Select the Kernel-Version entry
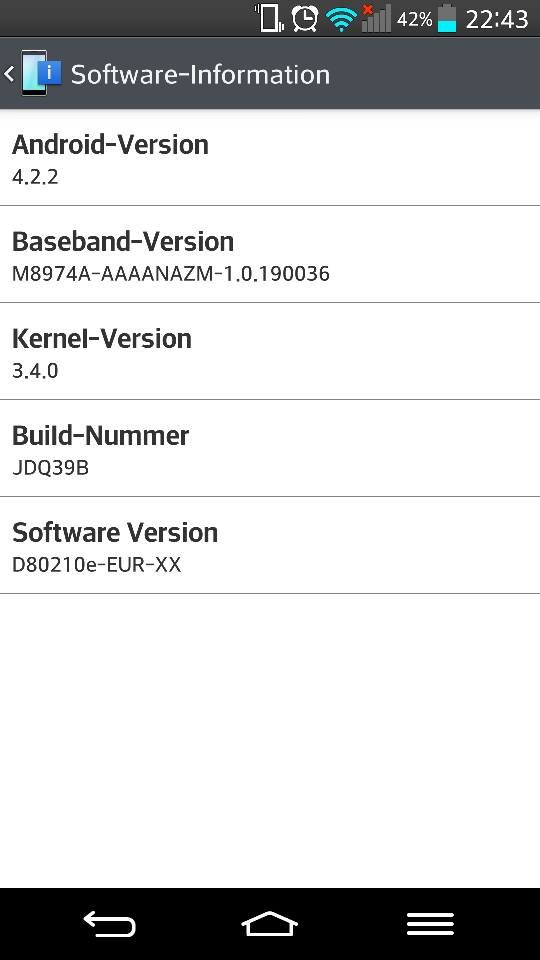Viewport: 540px width, 960px height. pos(270,351)
